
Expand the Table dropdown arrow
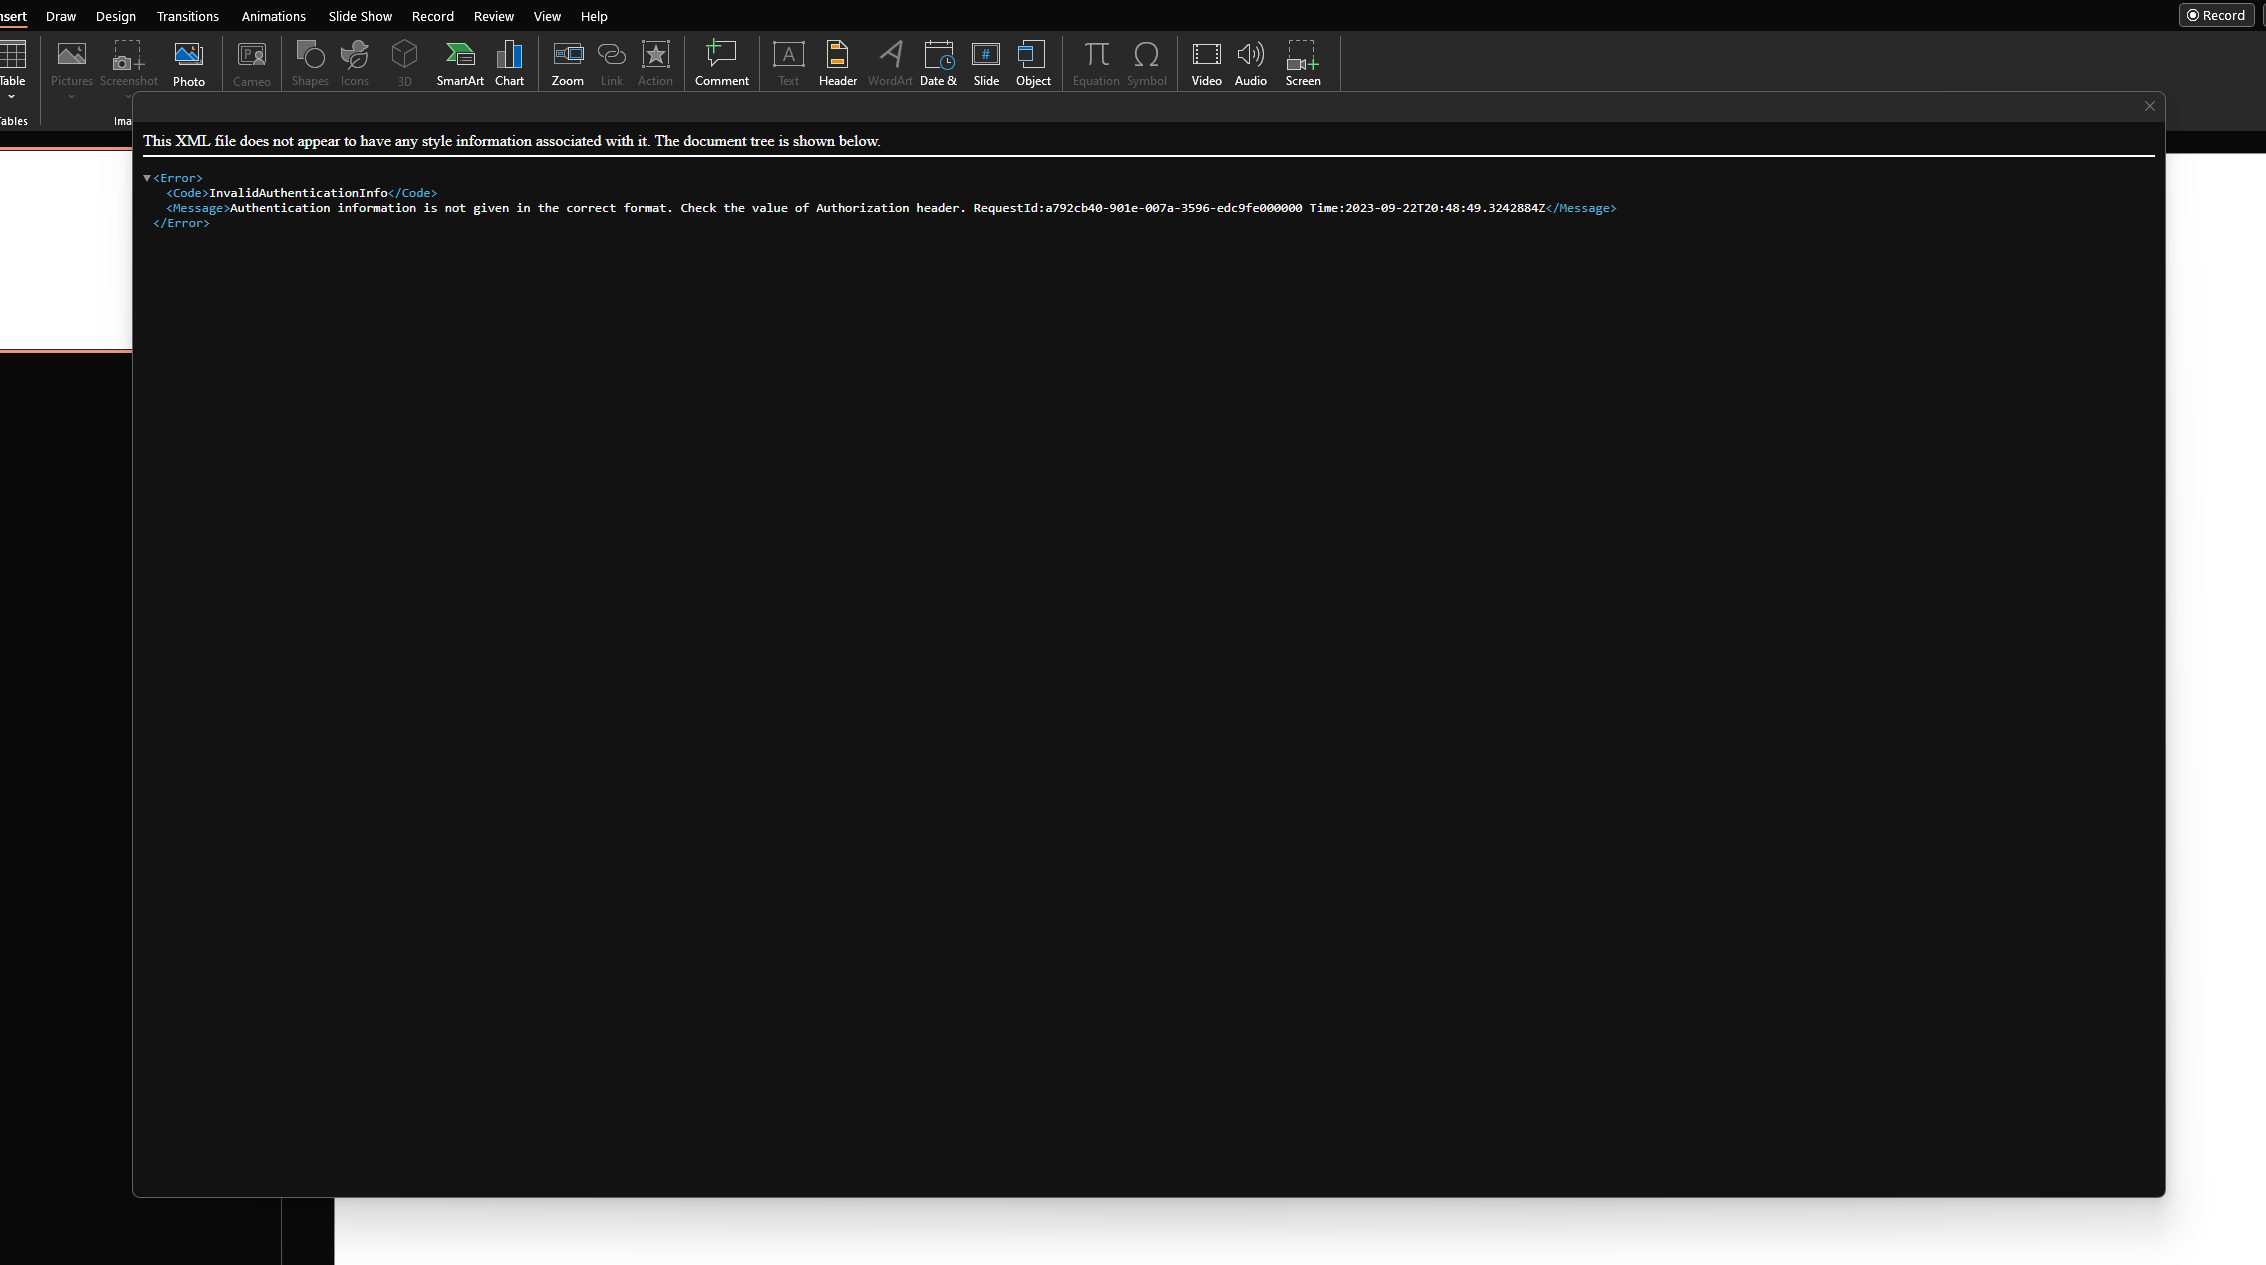[x=12, y=97]
